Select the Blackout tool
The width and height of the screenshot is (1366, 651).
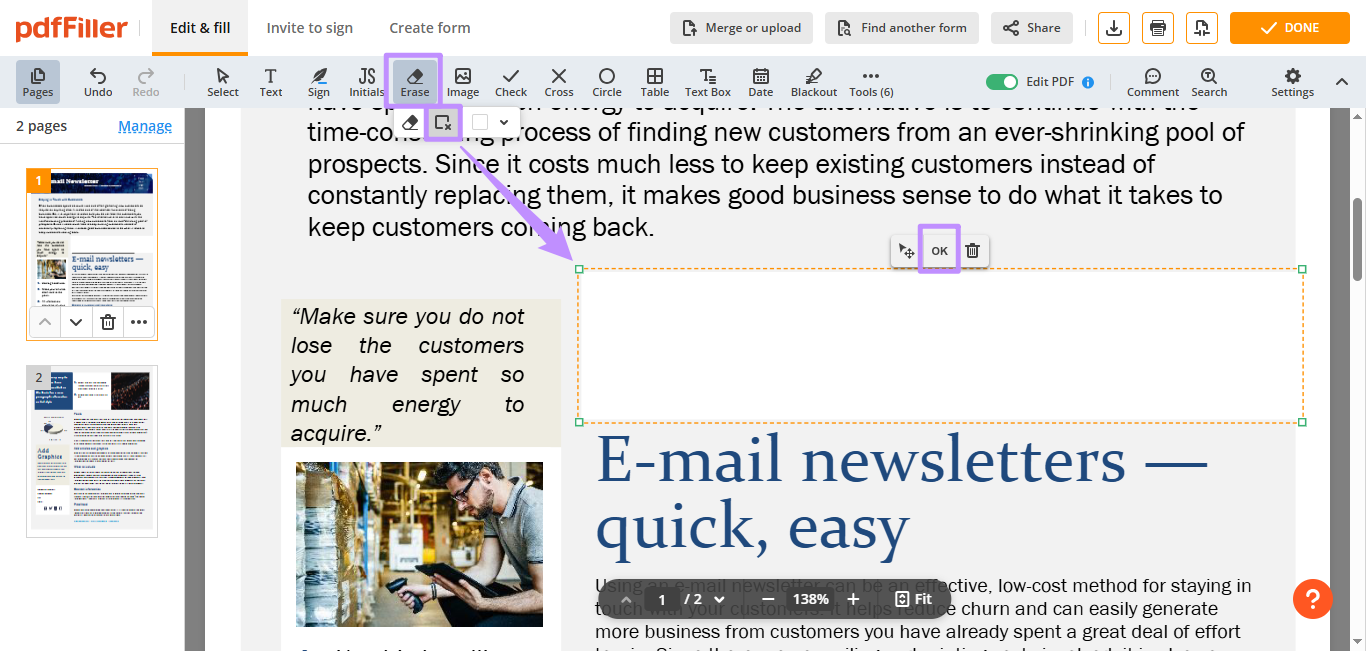tap(814, 82)
